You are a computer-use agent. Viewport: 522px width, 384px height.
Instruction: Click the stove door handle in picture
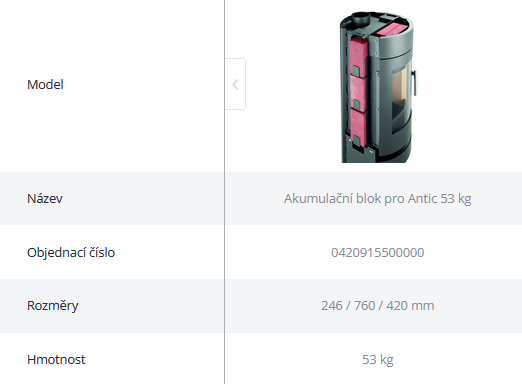[414, 83]
